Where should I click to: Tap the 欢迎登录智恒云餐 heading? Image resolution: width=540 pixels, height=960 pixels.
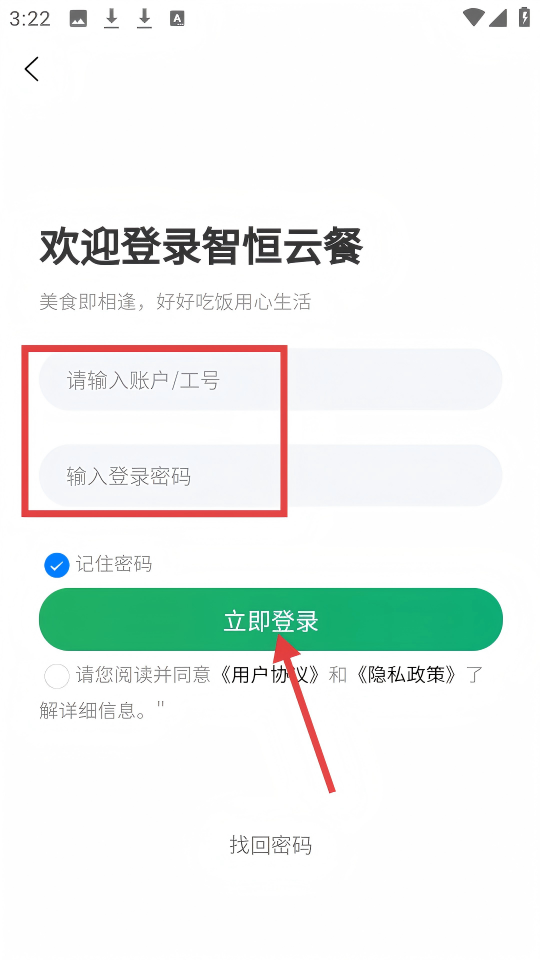pos(201,247)
